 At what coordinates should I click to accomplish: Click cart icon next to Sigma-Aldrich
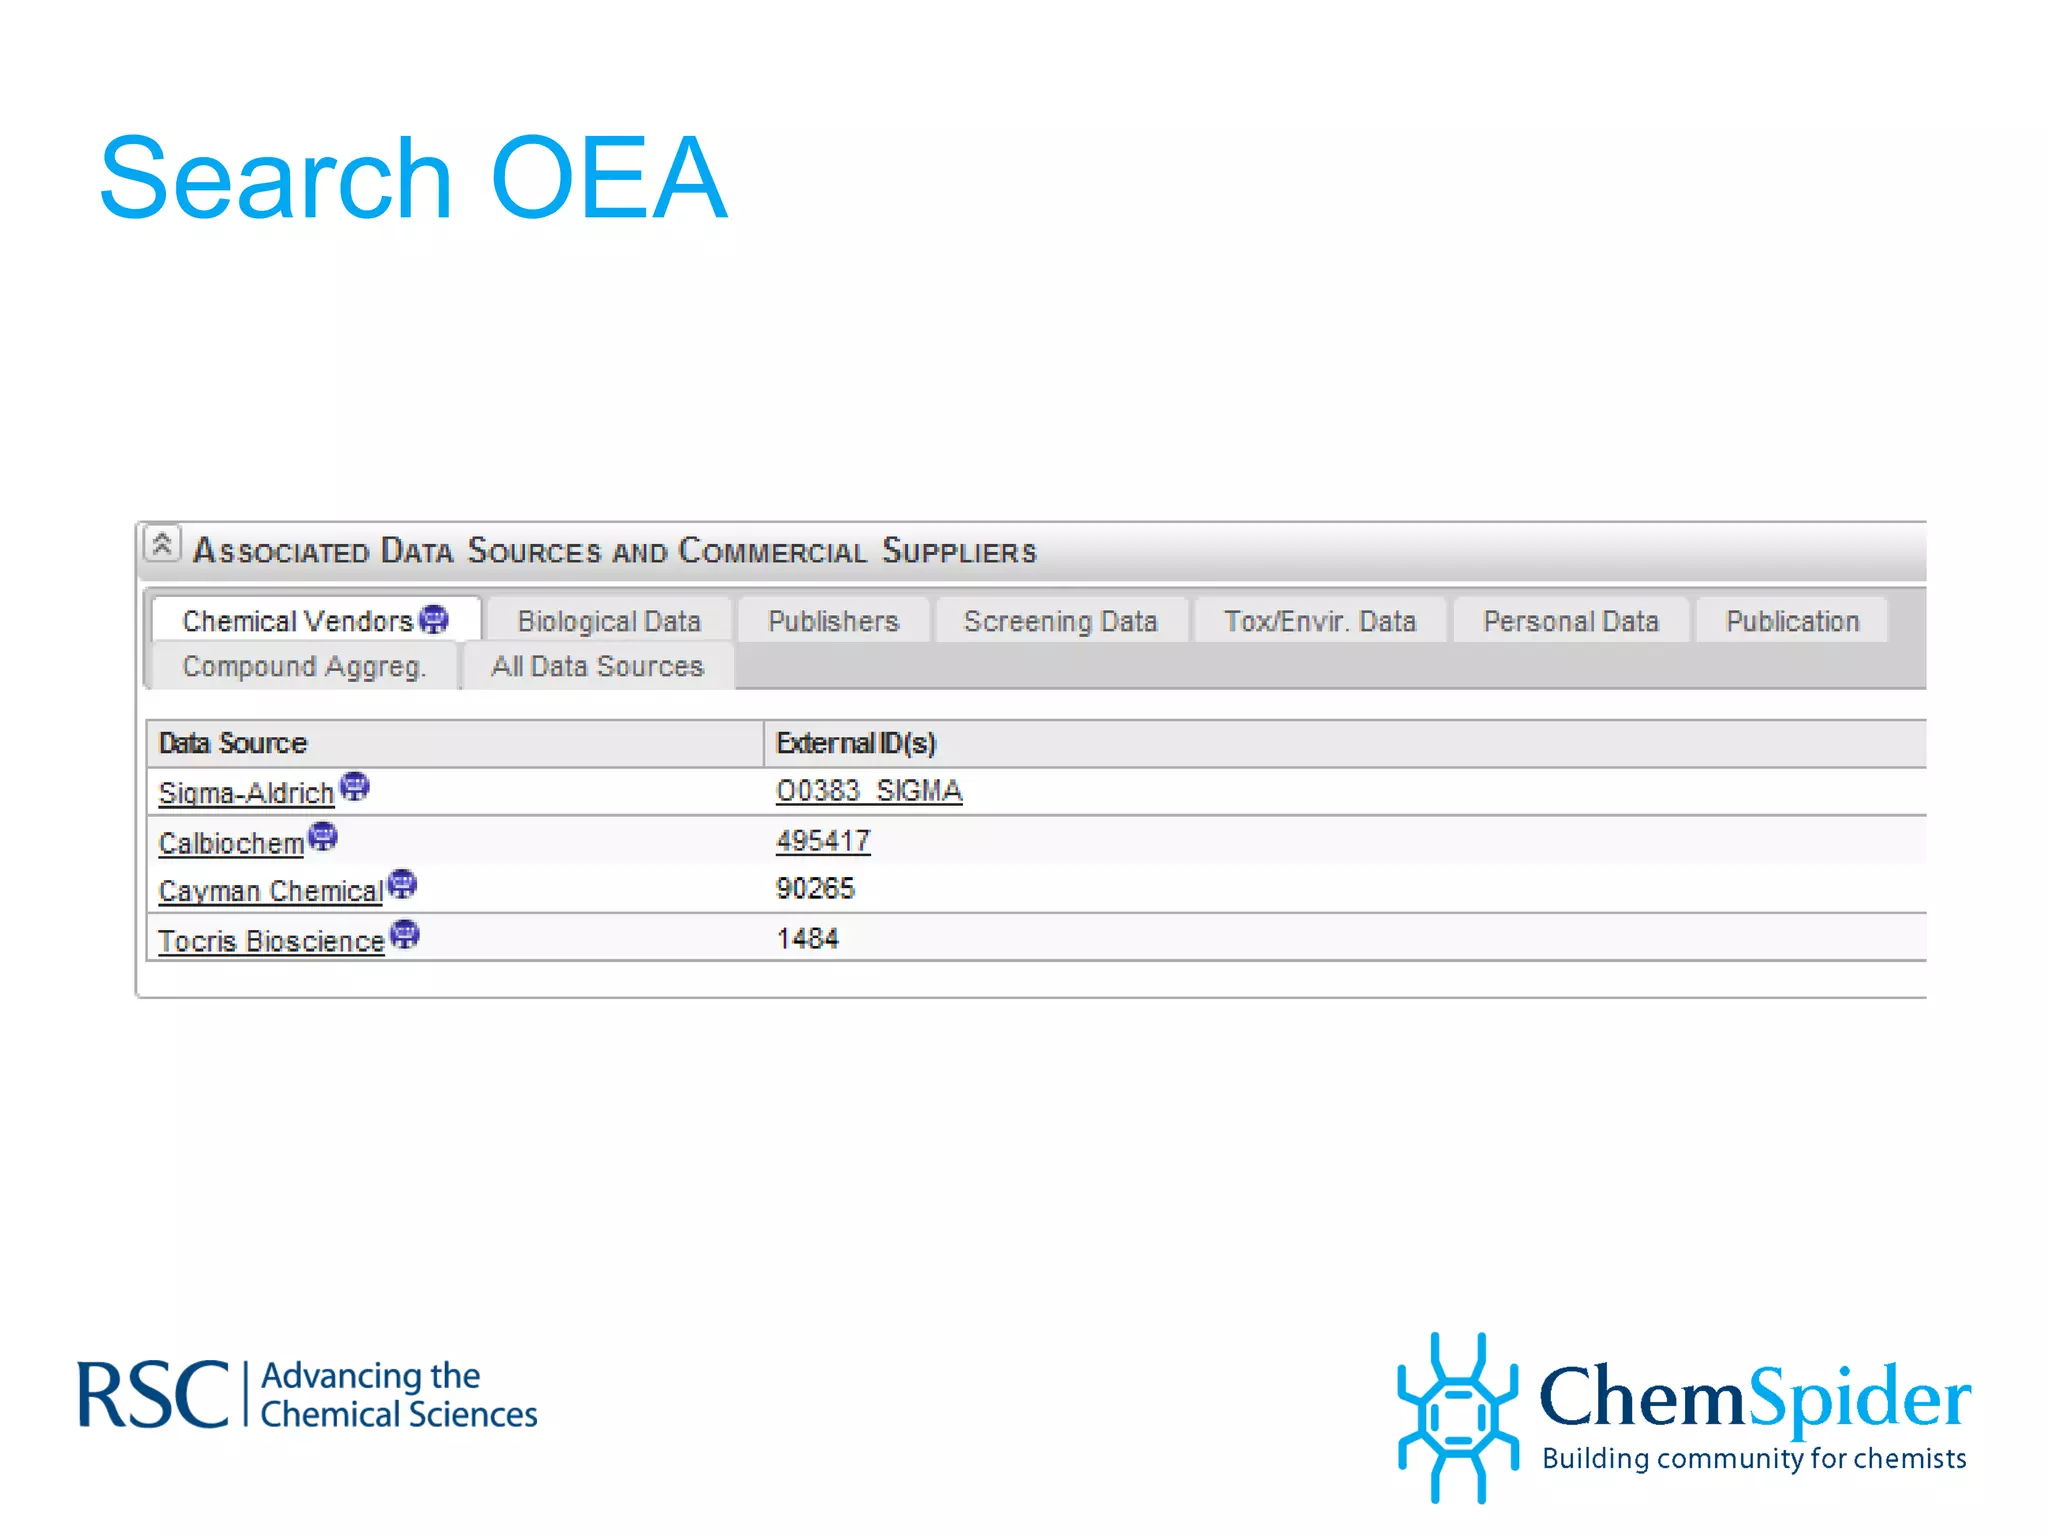[x=354, y=787]
